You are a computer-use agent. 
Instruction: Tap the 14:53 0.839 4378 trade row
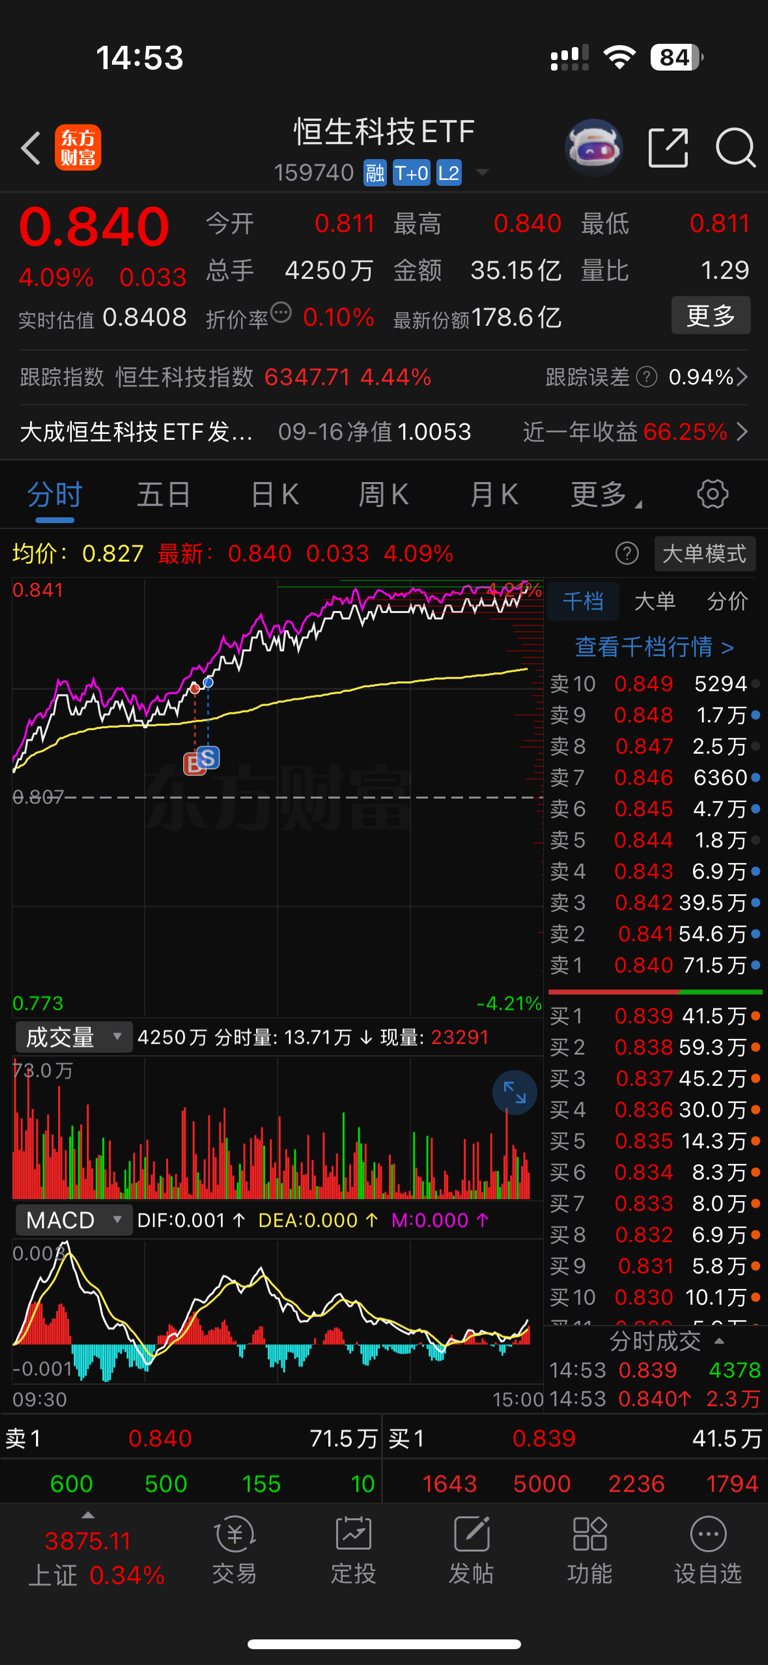(x=655, y=1370)
